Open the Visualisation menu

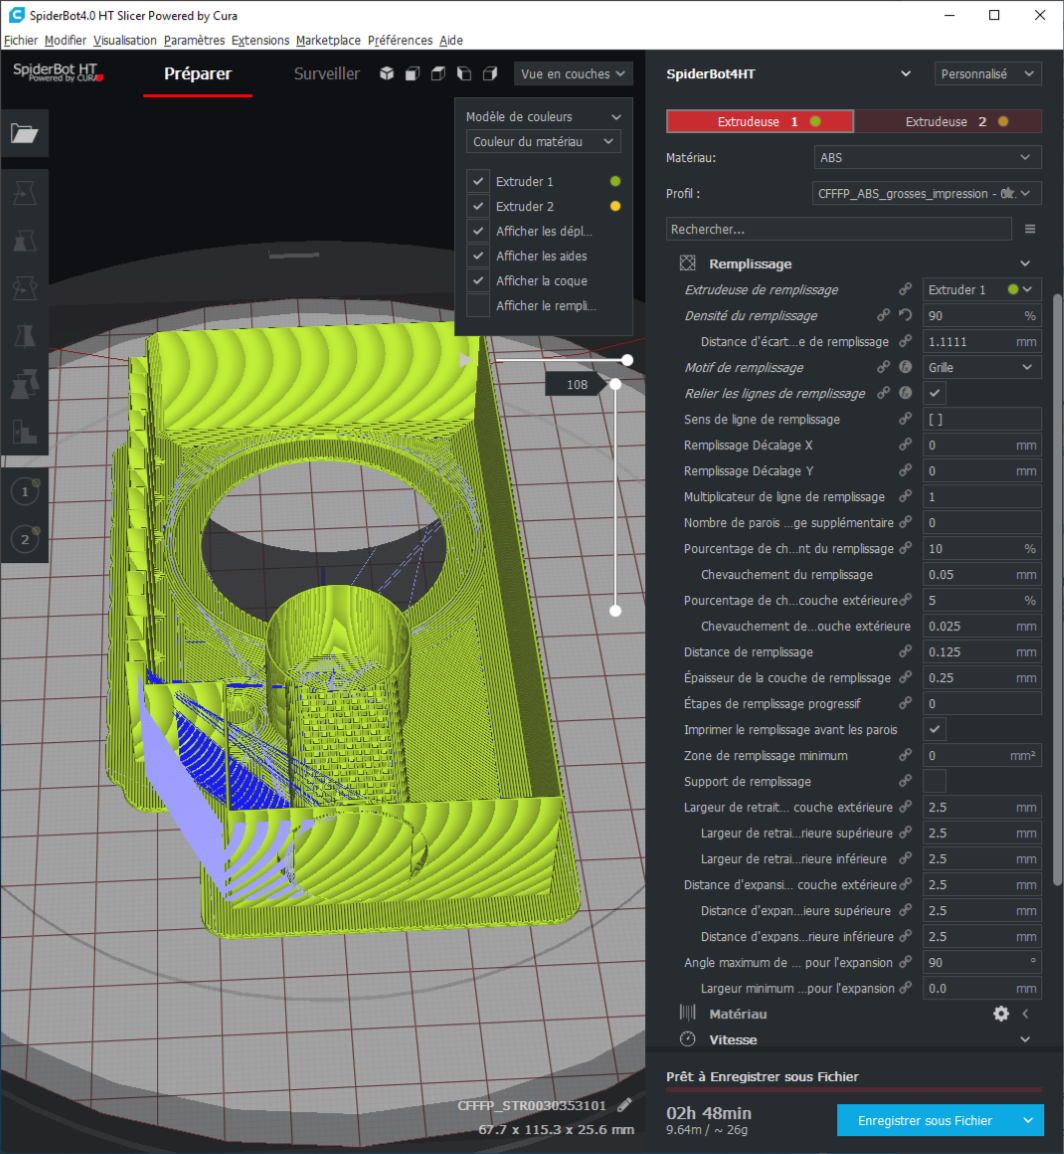point(125,40)
